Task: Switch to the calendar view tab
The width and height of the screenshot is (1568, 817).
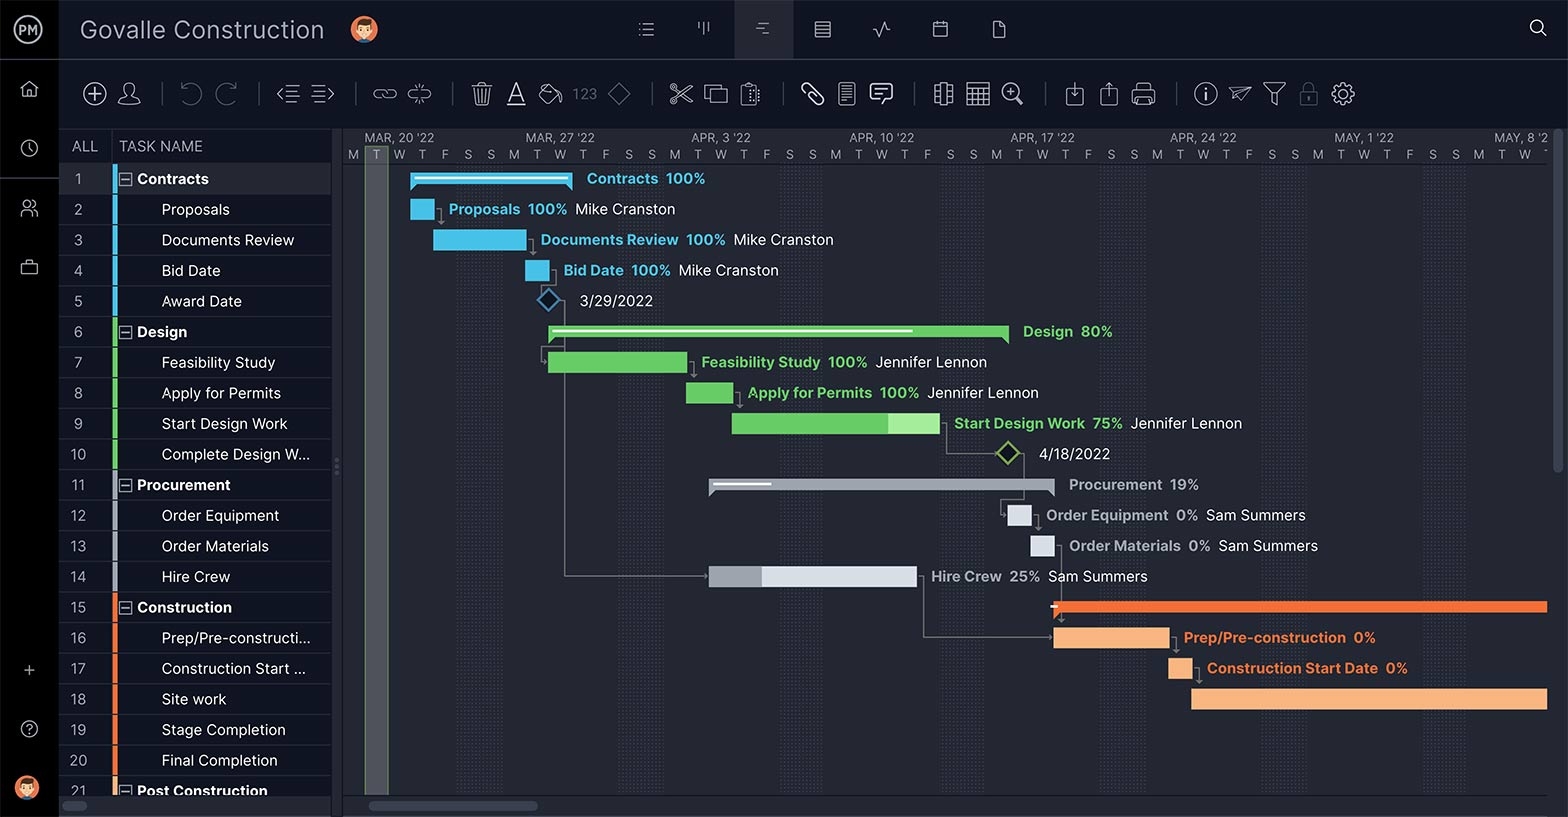Action: [x=940, y=30]
